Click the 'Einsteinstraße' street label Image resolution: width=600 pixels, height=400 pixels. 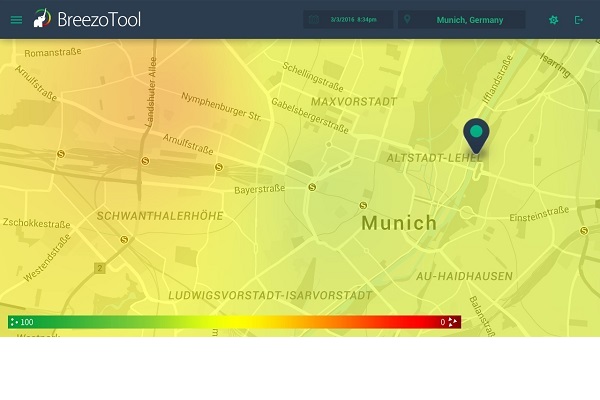tap(539, 214)
